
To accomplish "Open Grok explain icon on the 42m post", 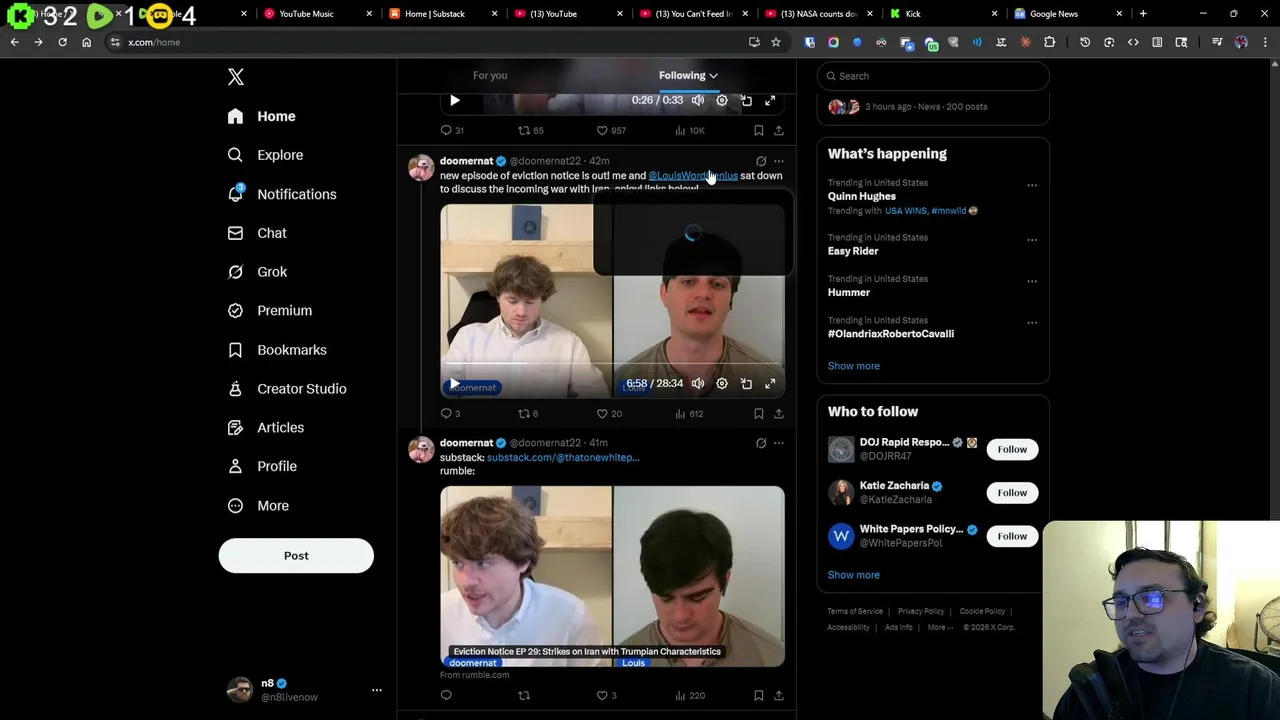I will [761, 161].
